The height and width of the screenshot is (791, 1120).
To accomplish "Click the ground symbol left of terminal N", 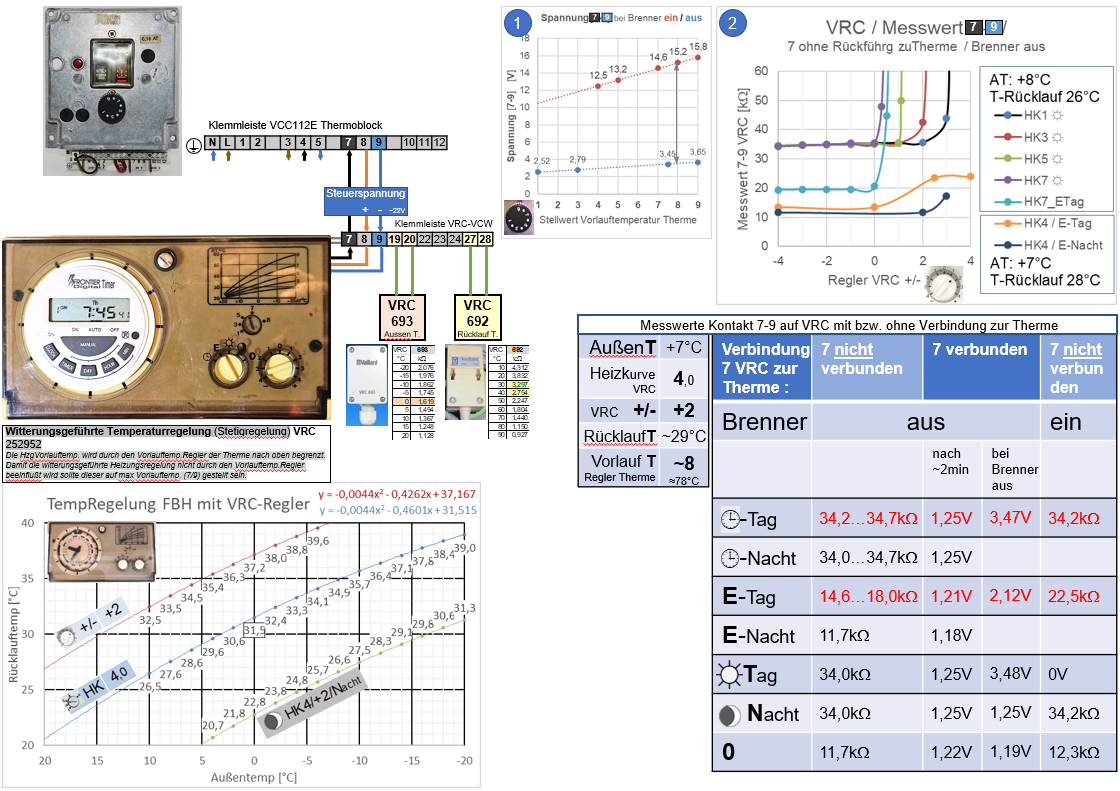I will [194, 146].
